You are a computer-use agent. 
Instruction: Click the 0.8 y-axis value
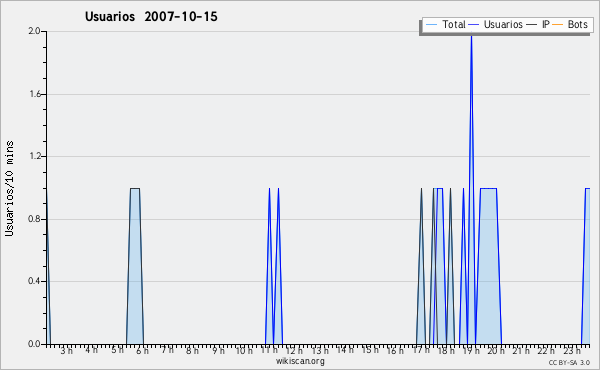pos(35,219)
